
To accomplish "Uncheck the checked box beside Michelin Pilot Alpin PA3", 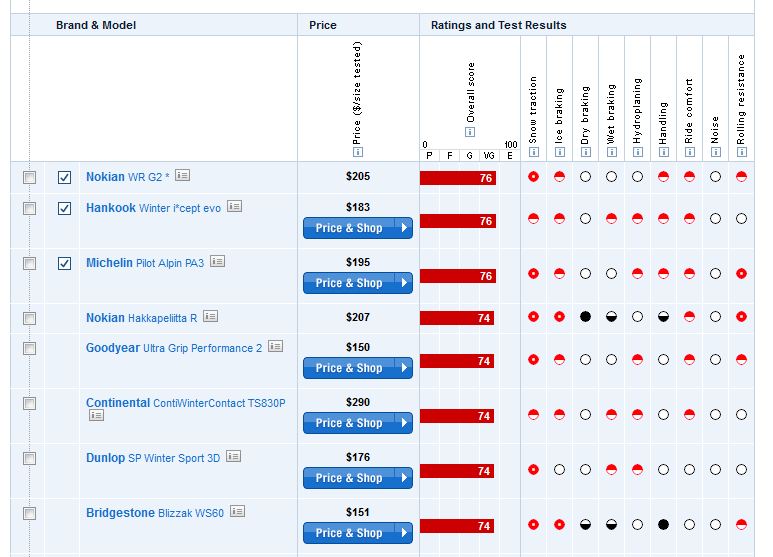I will click(x=64, y=263).
